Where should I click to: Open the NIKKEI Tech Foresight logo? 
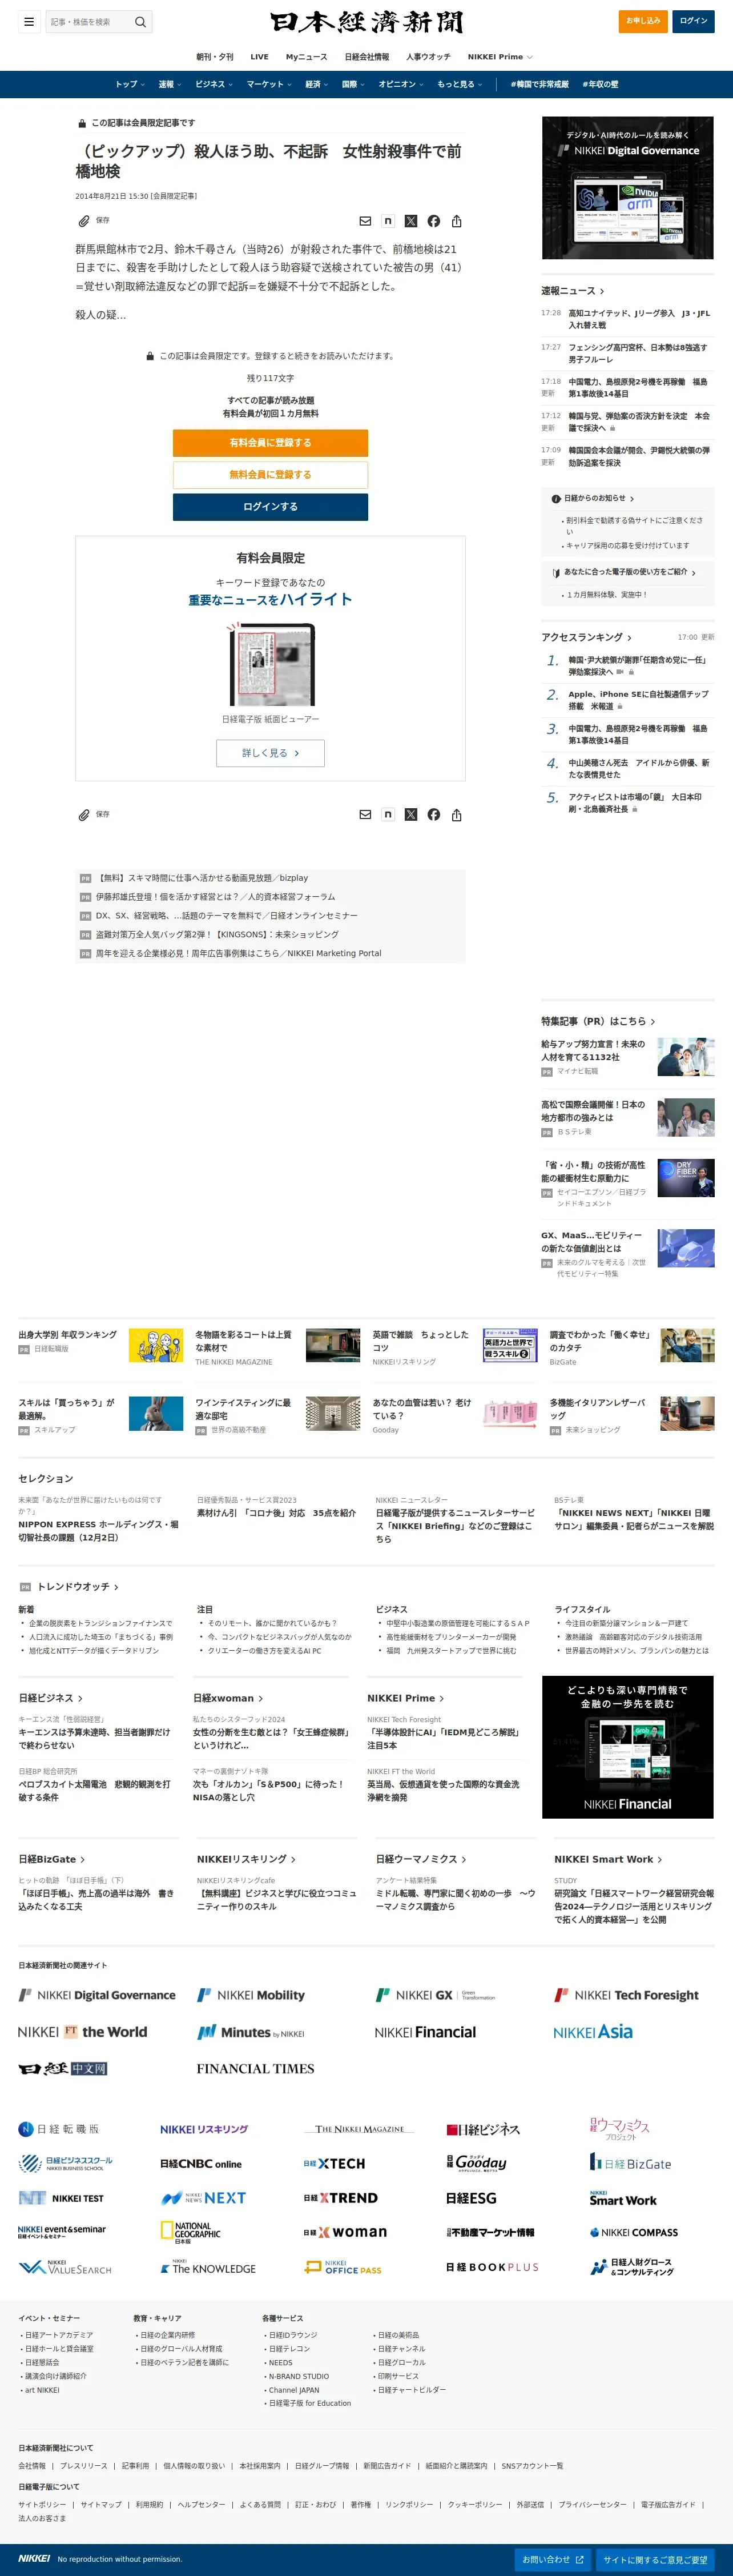(627, 1995)
